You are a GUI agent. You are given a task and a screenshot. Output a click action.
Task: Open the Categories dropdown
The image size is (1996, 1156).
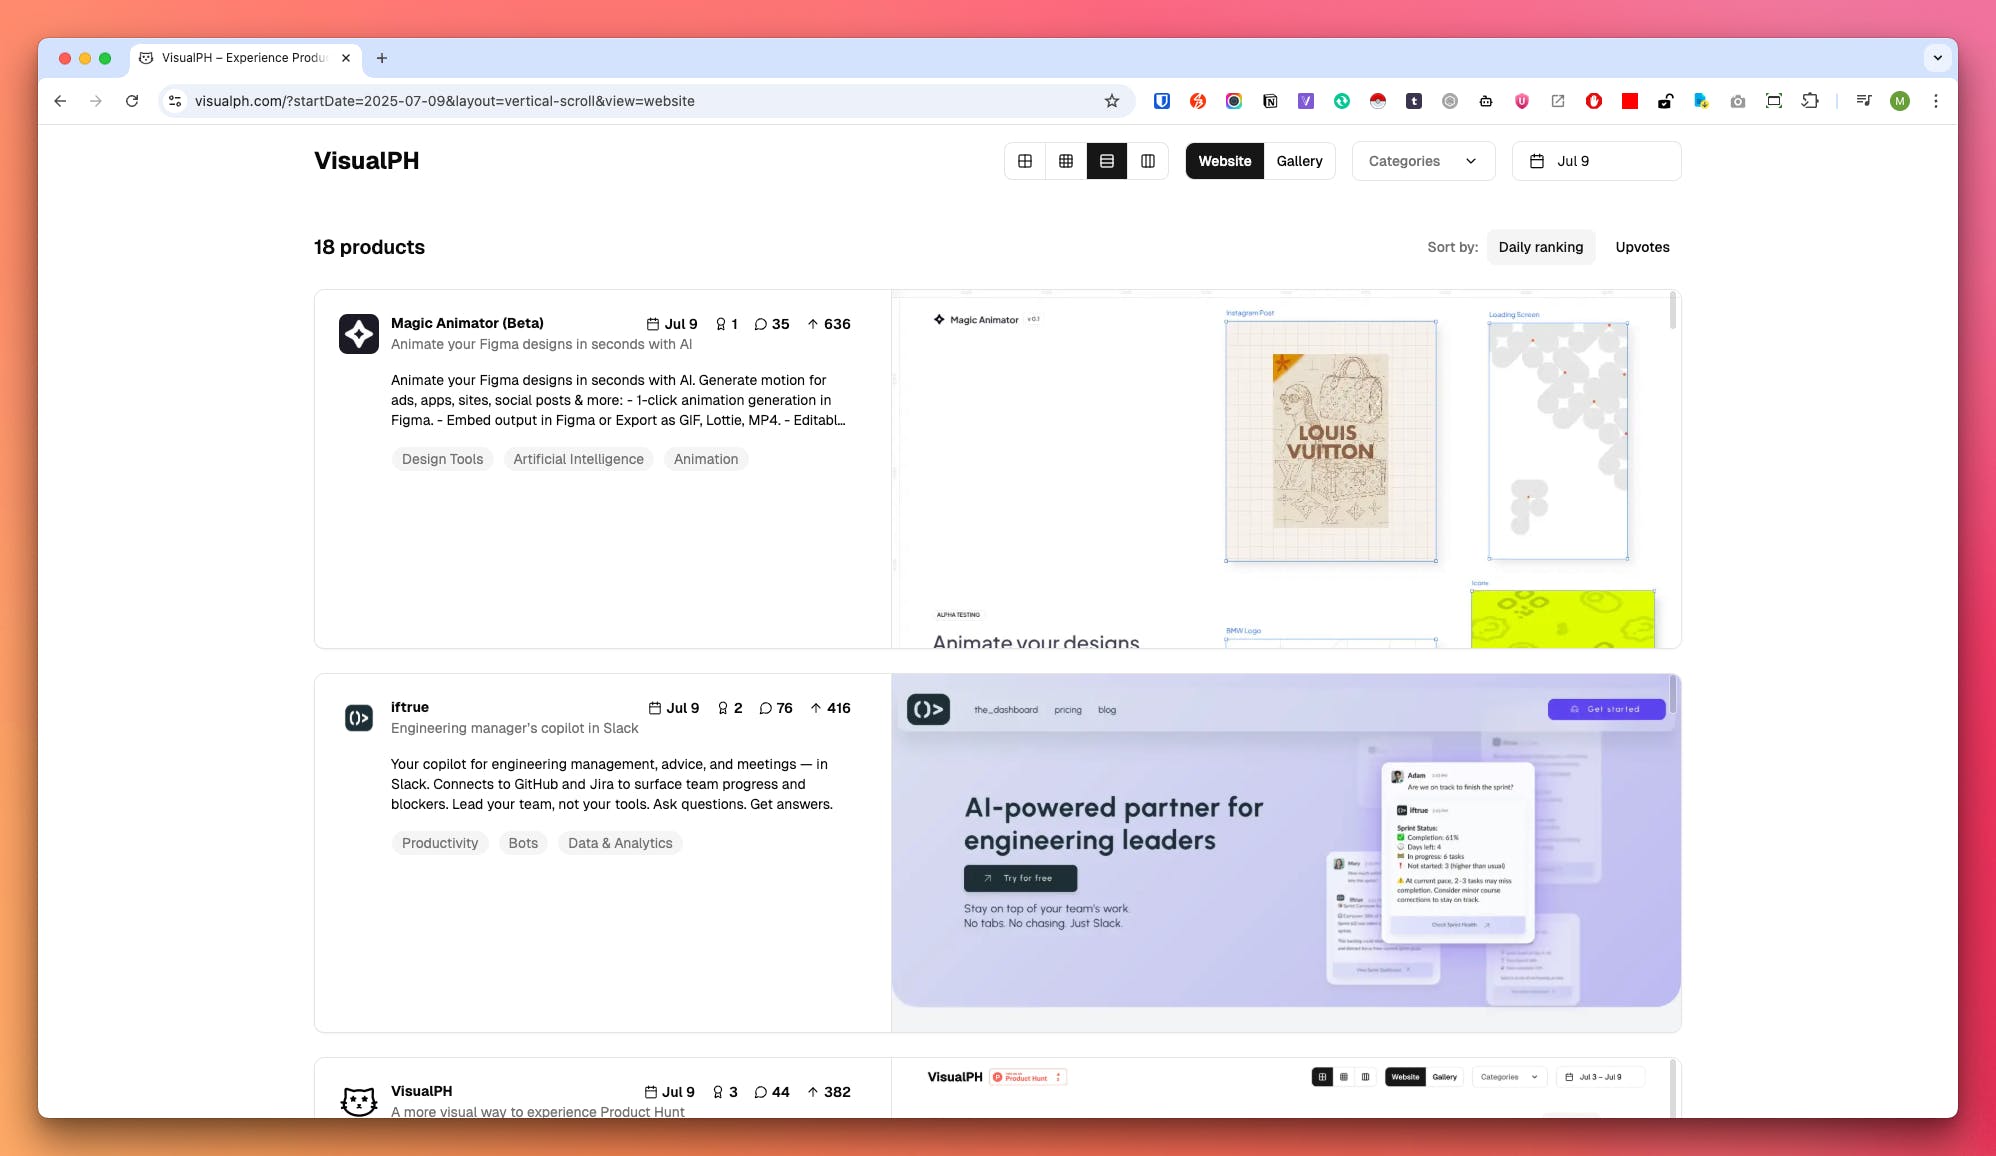[1423, 161]
